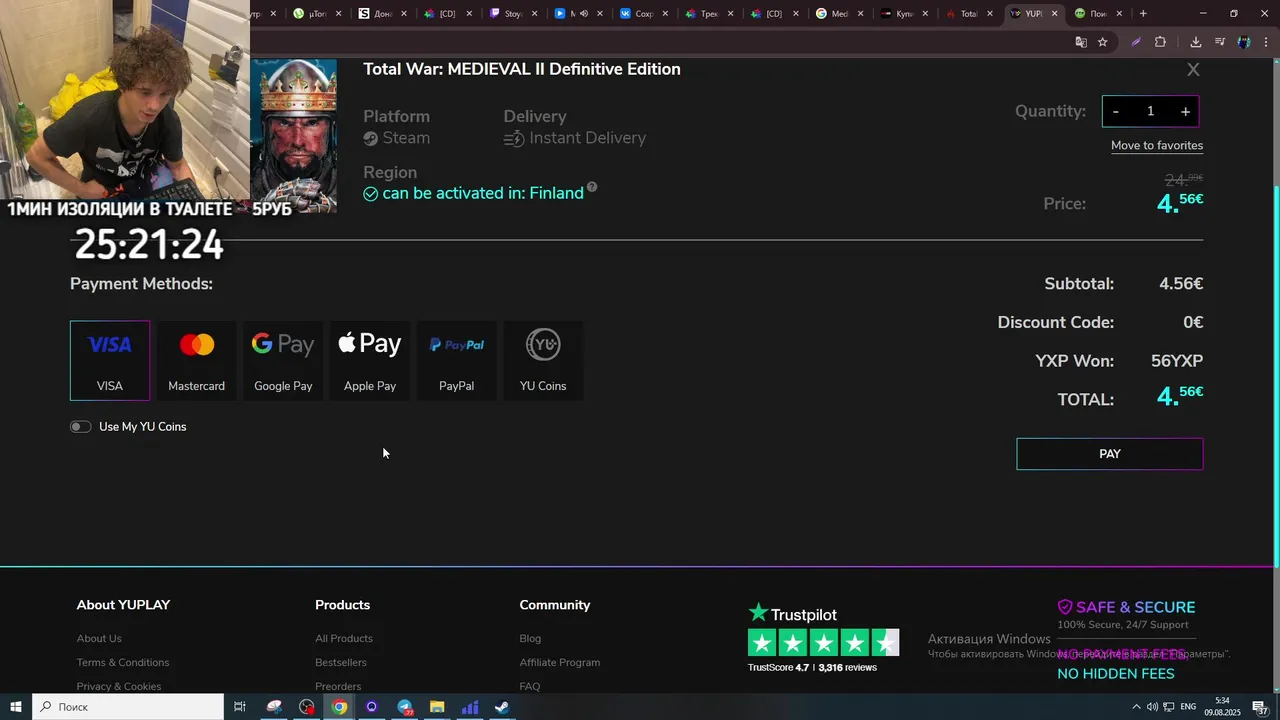Expand hidden system tray icons
This screenshot has width=1280, height=720.
click(x=1136, y=707)
